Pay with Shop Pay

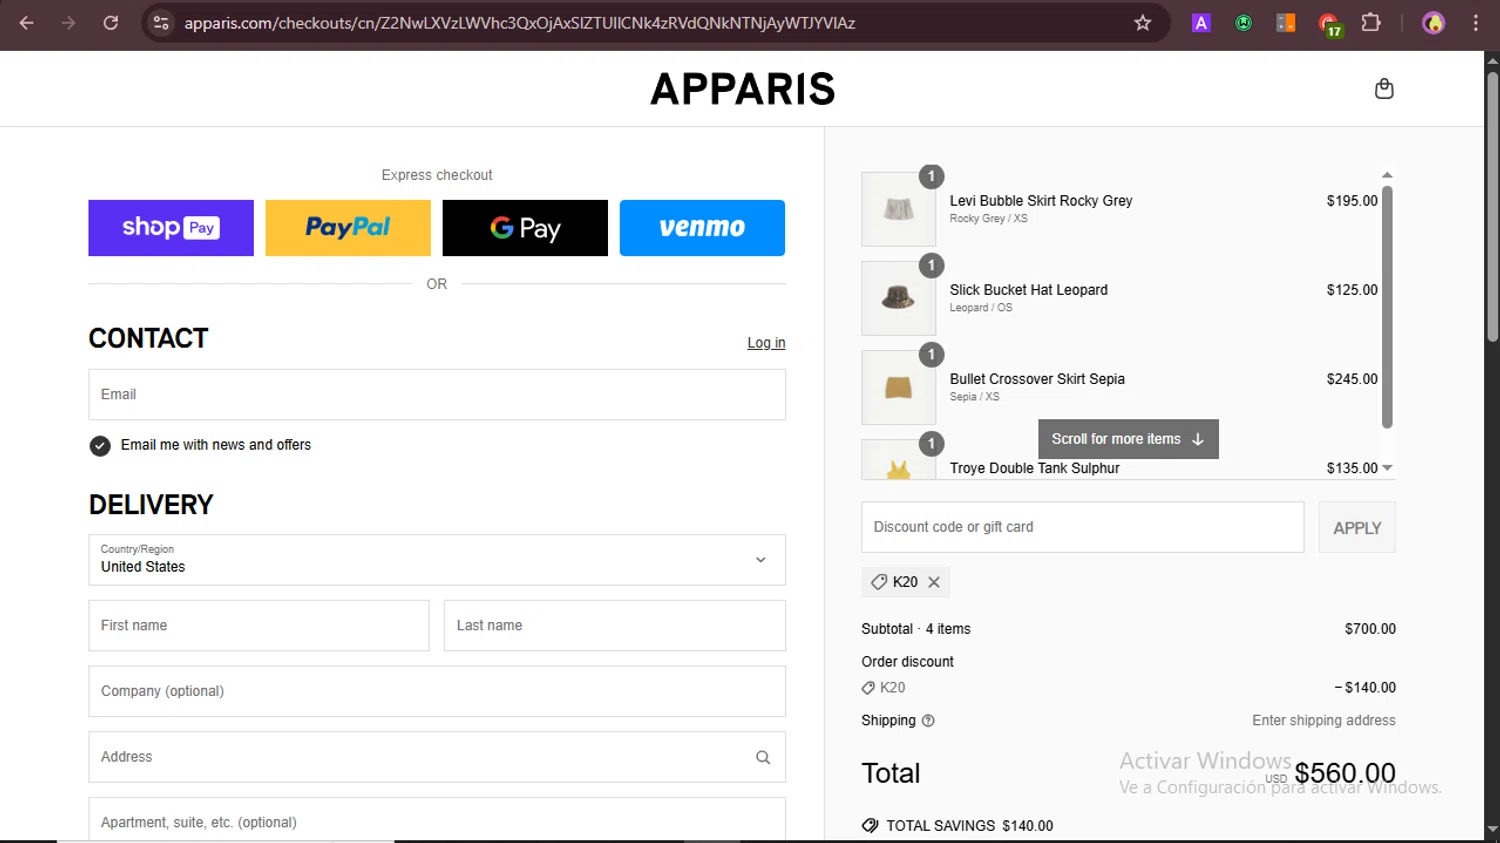click(x=171, y=228)
